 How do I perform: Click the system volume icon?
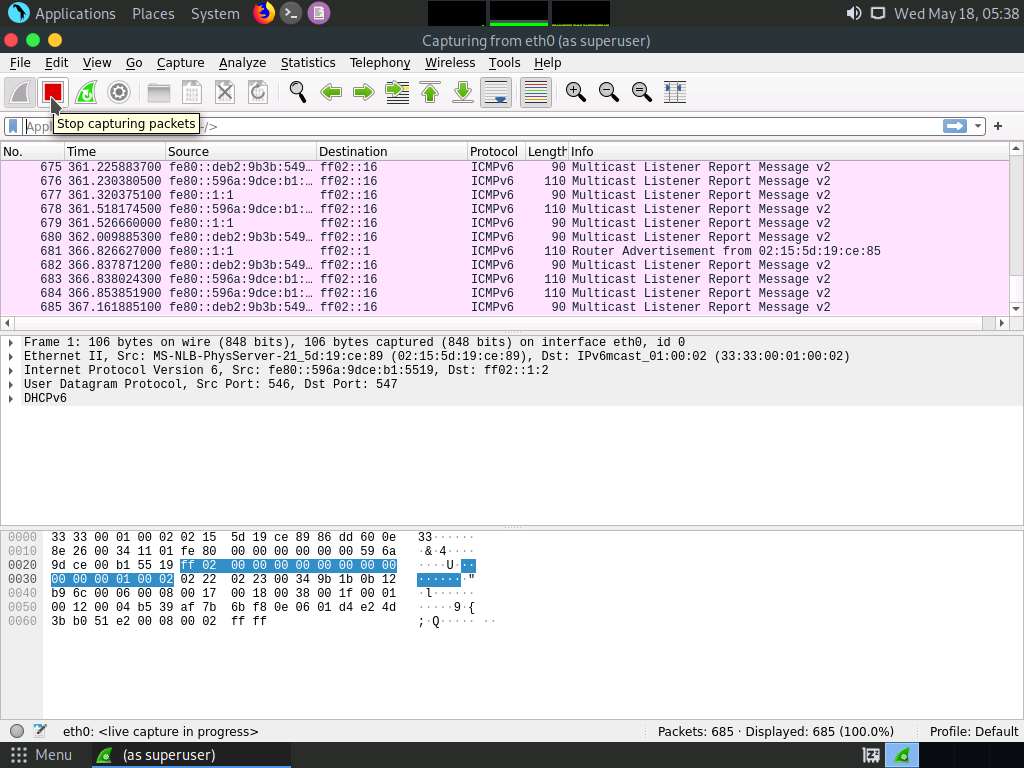coord(853,13)
